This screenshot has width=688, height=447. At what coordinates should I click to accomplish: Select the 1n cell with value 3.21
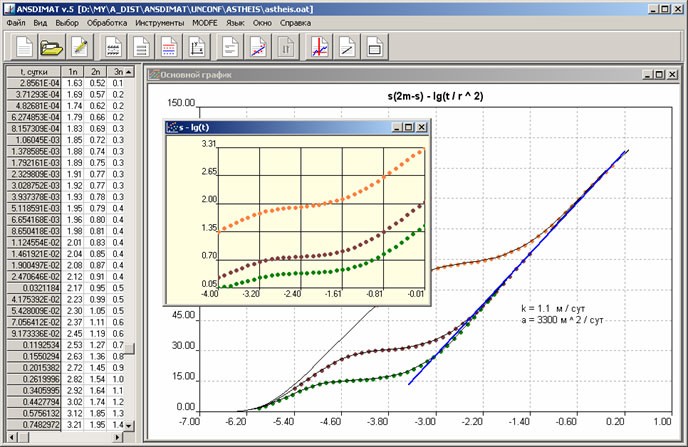pos(73,425)
